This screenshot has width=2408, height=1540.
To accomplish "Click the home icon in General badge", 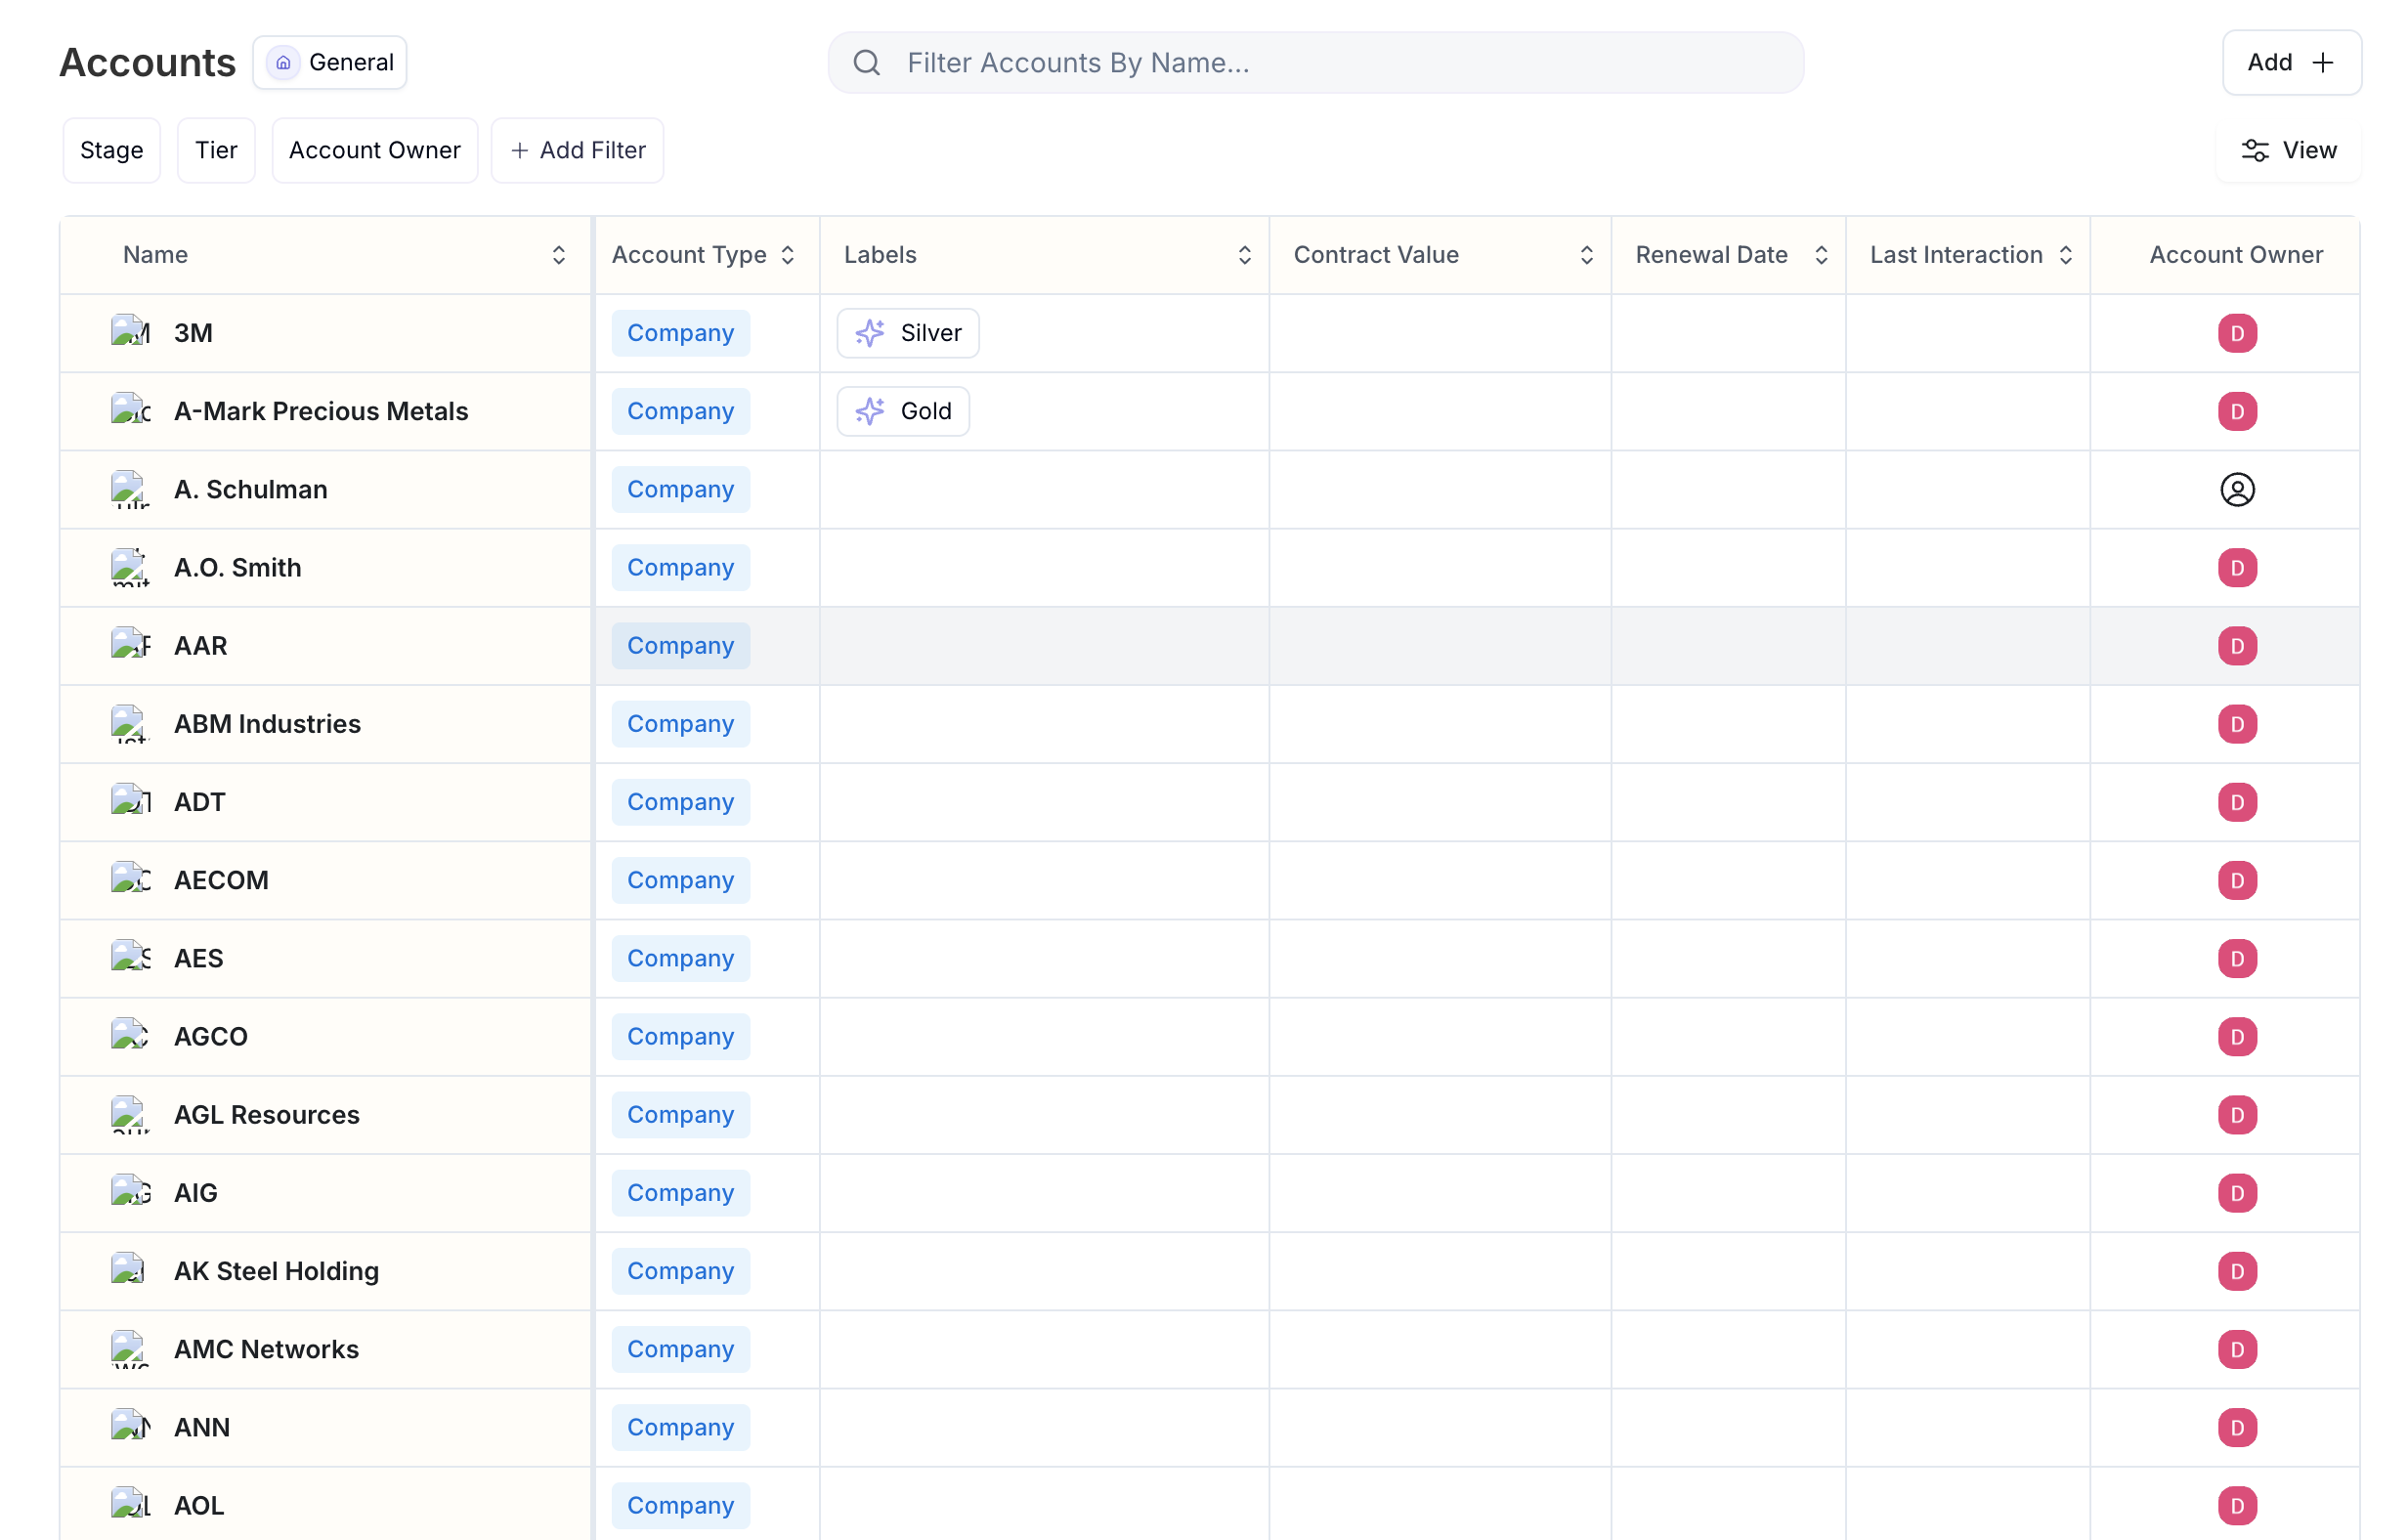I will 283,63.
